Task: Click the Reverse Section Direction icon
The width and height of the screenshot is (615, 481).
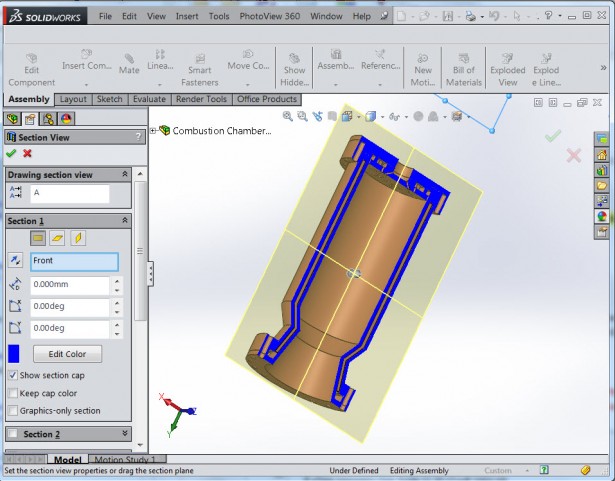Action: point(15,261)
